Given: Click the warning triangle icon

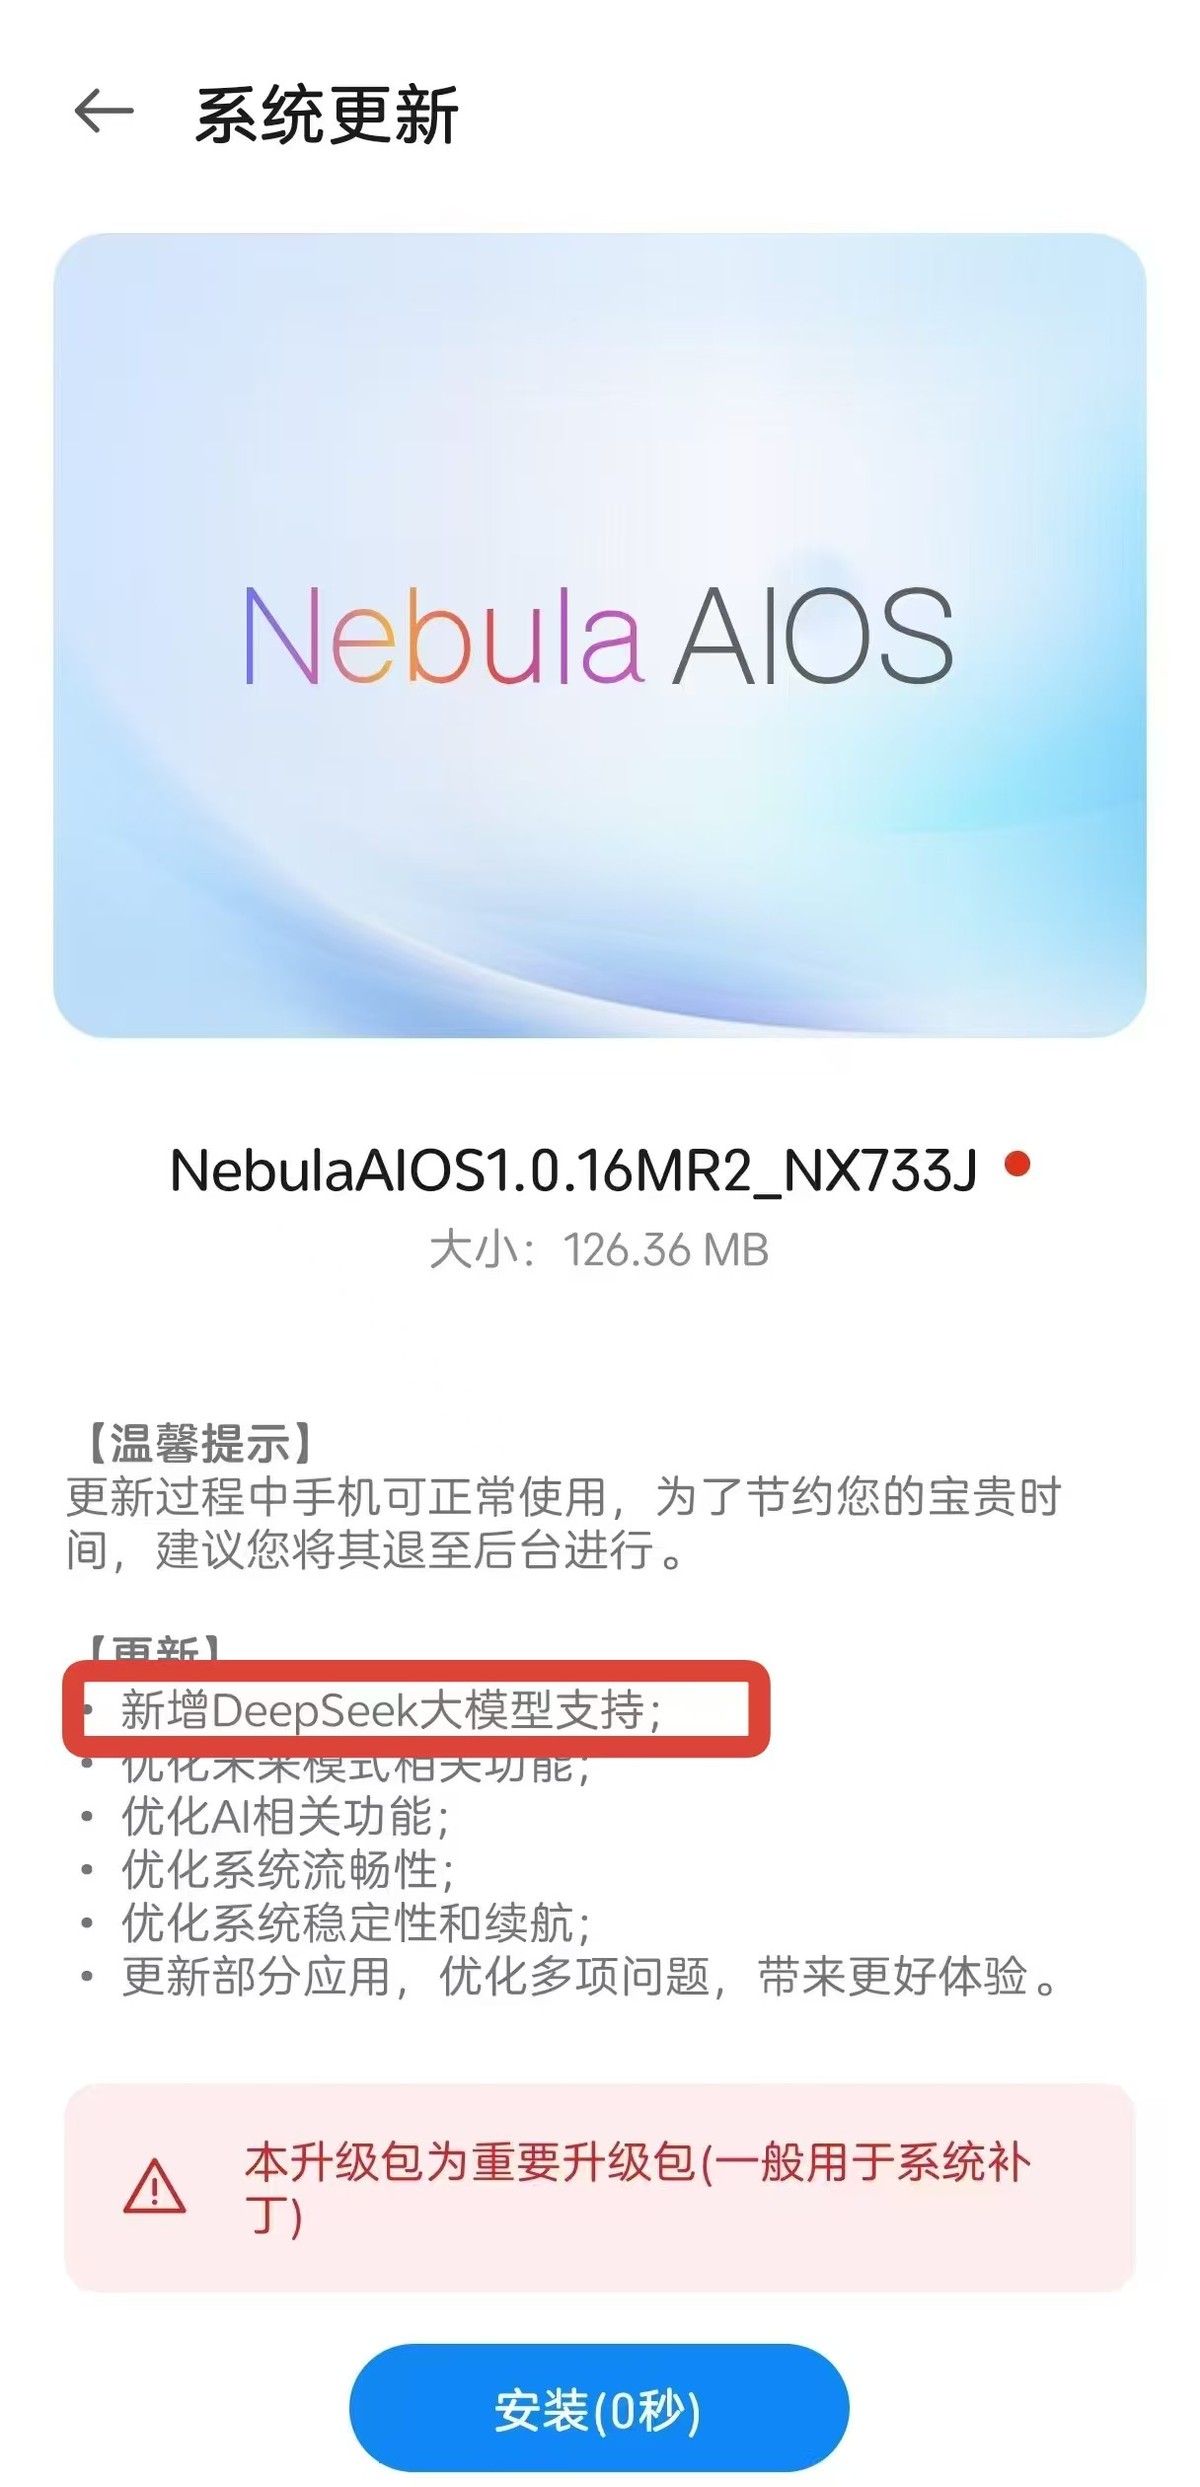Looking at the screenshot, I should [x=154, y=2186].
